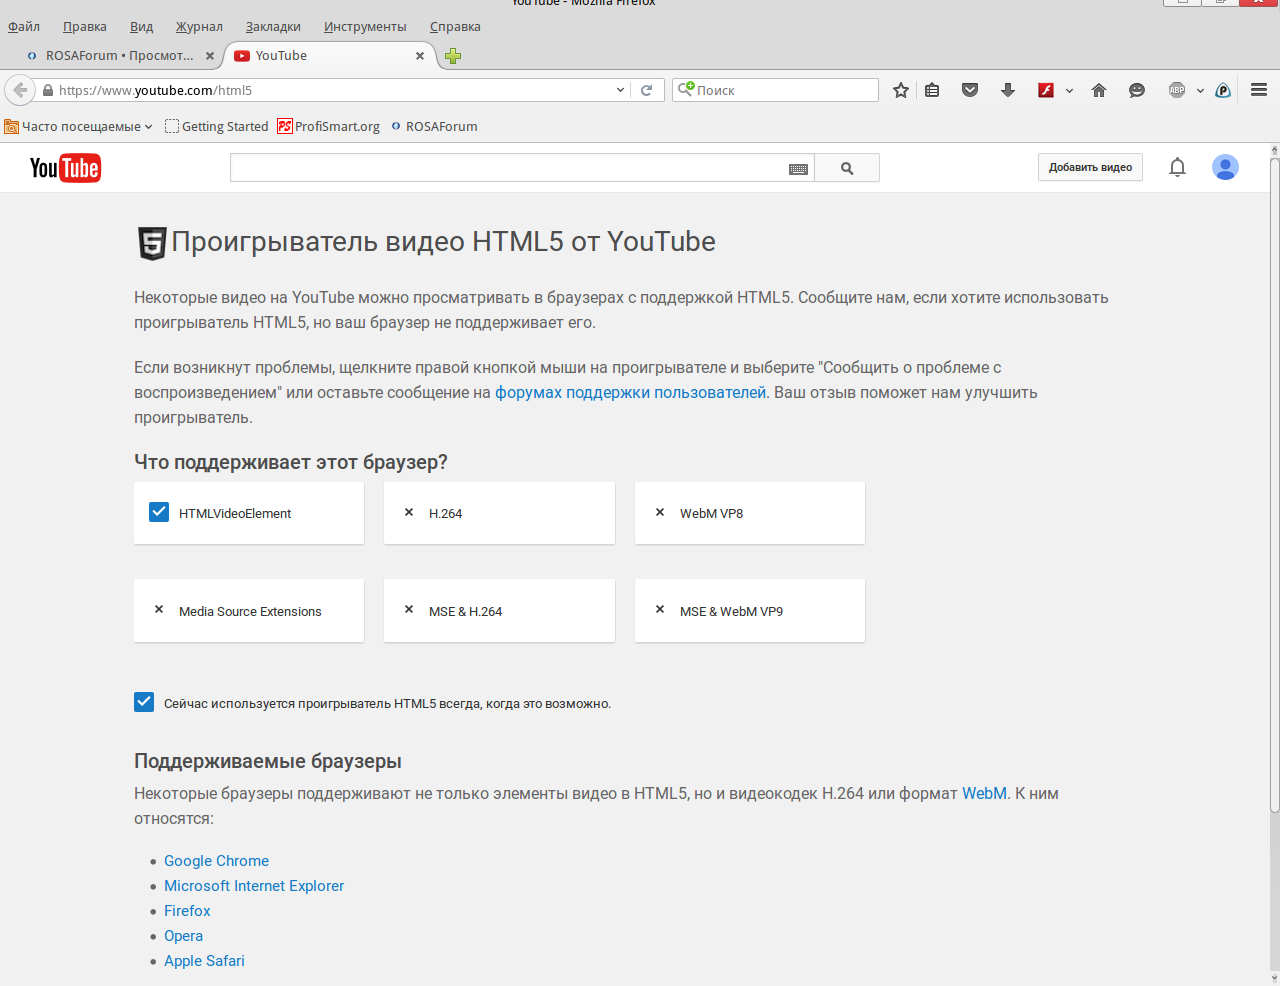Expand the URL bar history dropdown
Screen dimensions: 1280x986
621,90
